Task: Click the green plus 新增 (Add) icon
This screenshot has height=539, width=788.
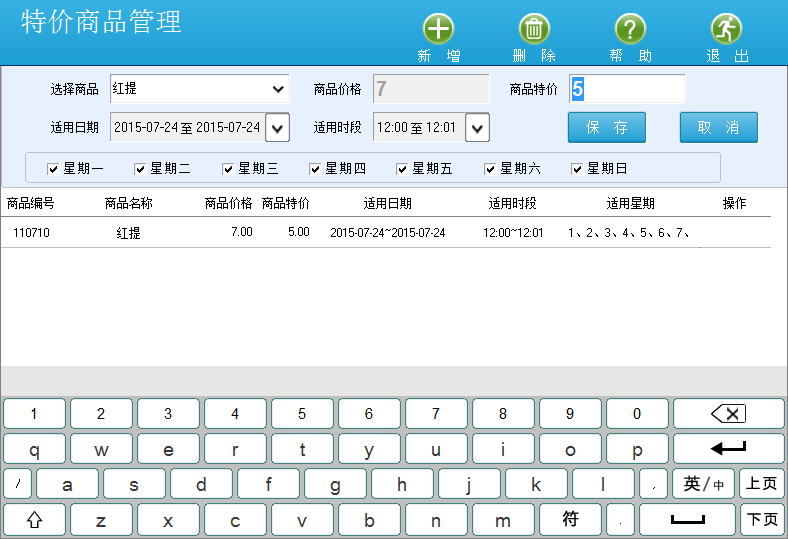Action: 438,29
